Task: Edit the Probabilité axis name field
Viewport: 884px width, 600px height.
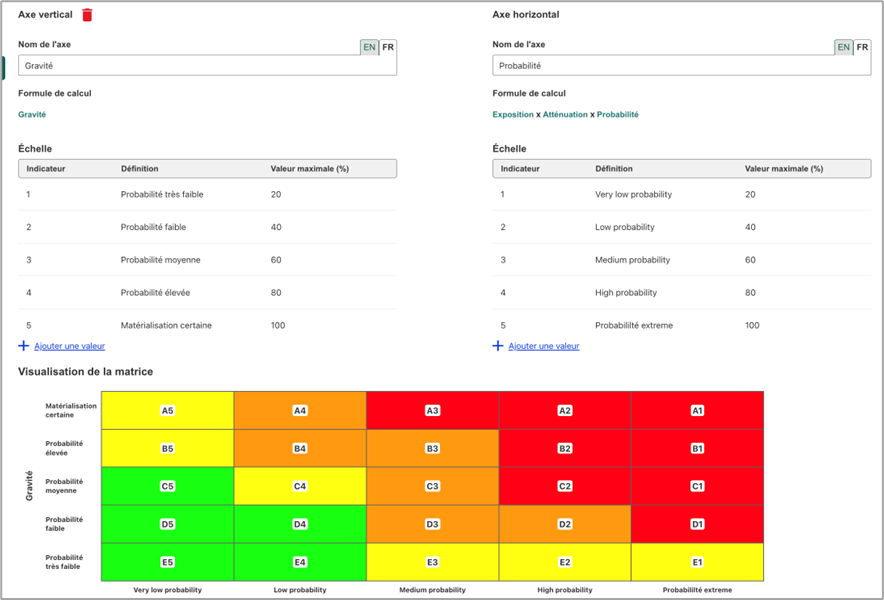Action: coord(682,65)
